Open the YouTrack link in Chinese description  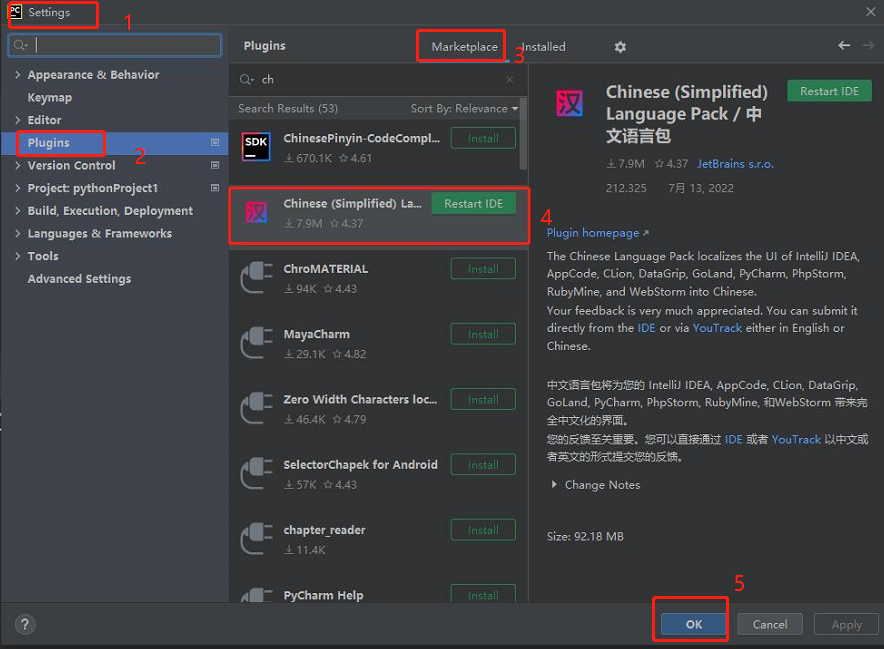(796, 439)
